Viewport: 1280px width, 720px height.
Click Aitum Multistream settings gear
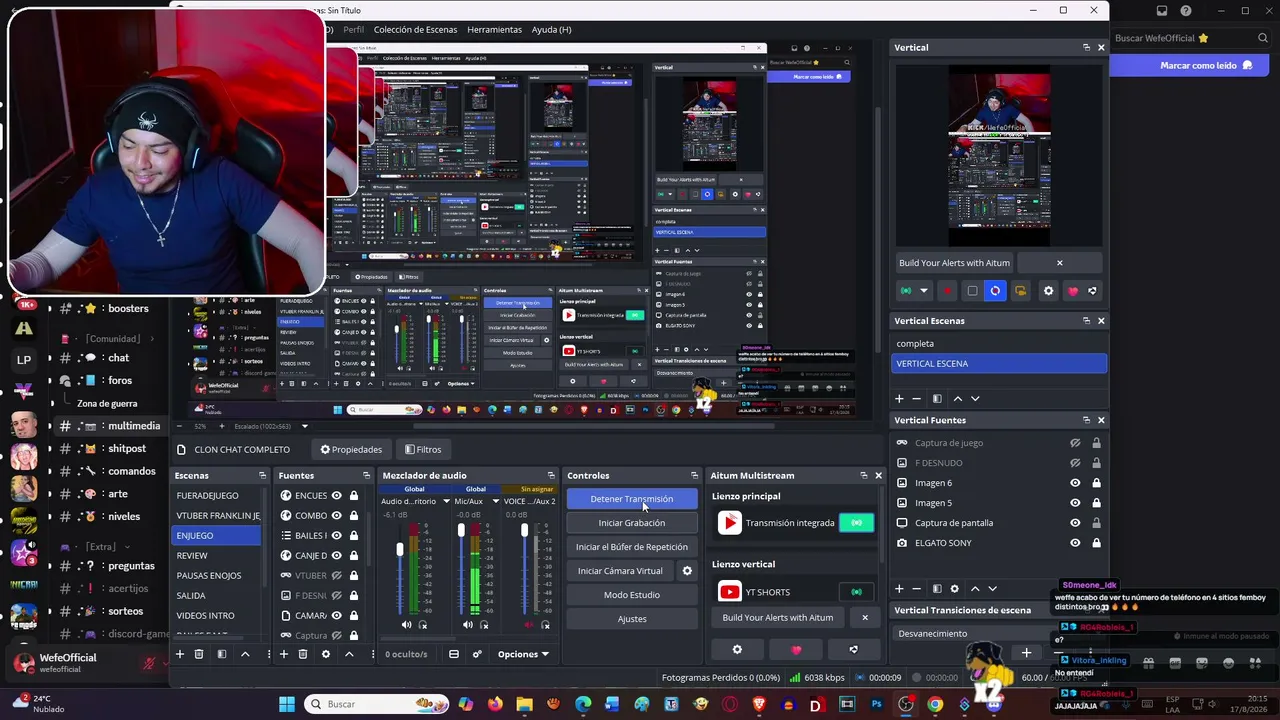pyautogui.click(x=737, y=649)
